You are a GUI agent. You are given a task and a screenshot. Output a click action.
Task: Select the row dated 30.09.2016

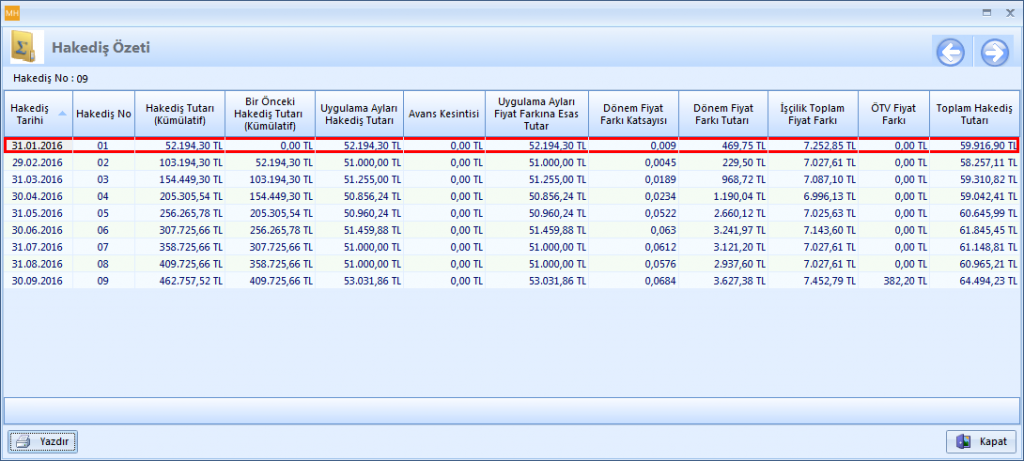36,281
